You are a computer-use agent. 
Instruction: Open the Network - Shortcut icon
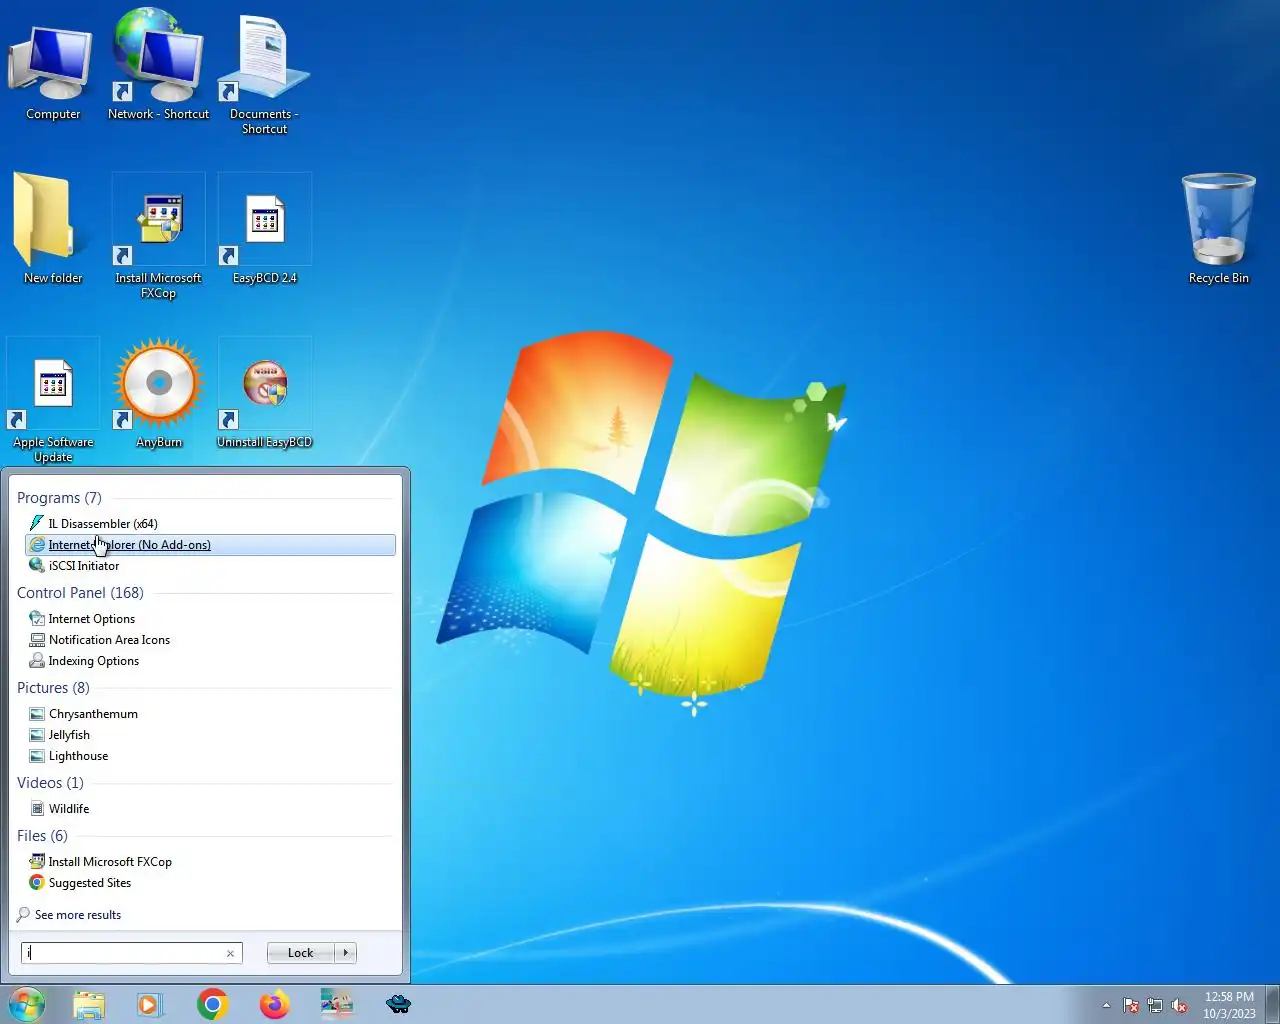click(x=159, y=64)
